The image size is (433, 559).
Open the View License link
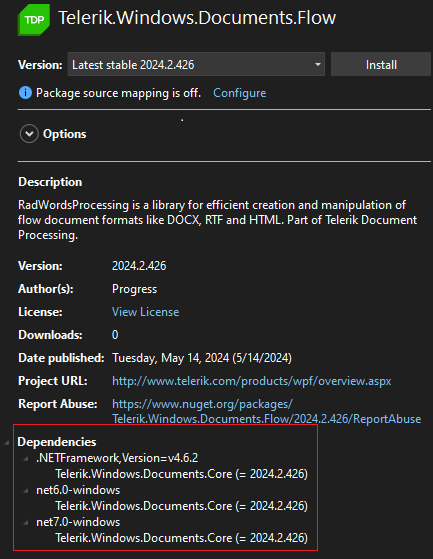(x=145, y=312)
